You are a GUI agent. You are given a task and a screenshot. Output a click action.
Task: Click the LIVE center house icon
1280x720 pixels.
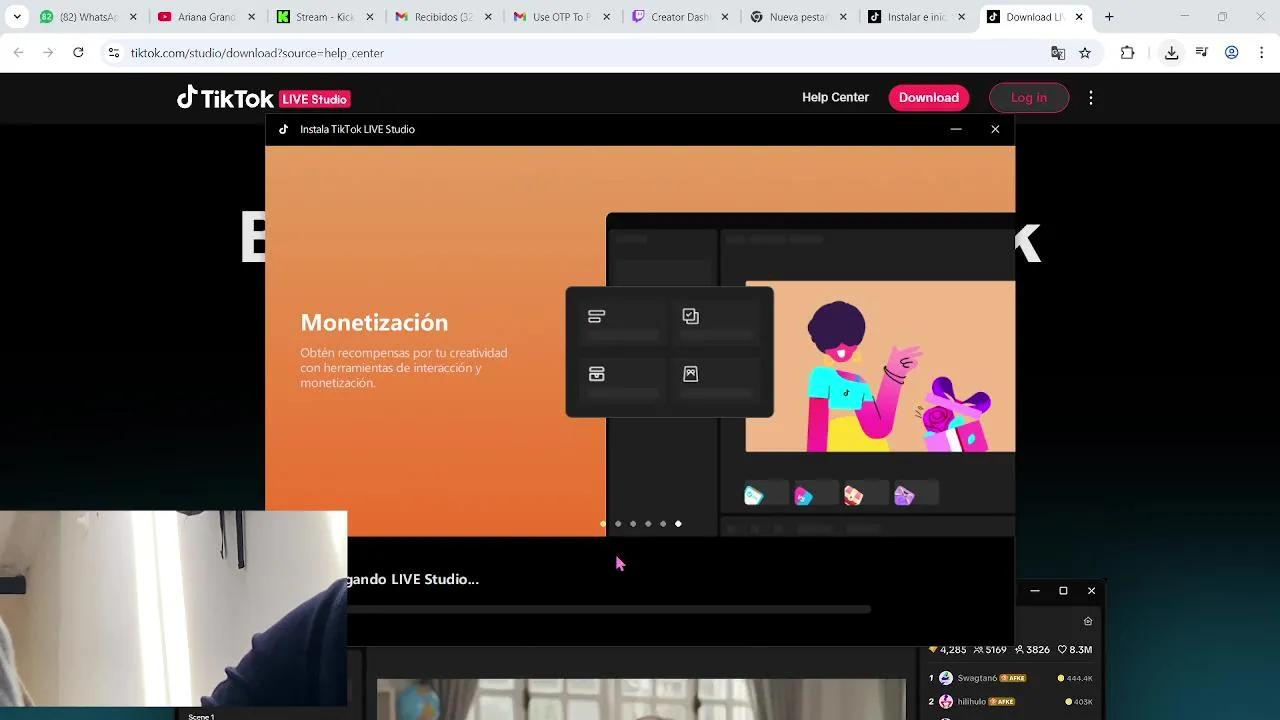tap(1088, 621)
